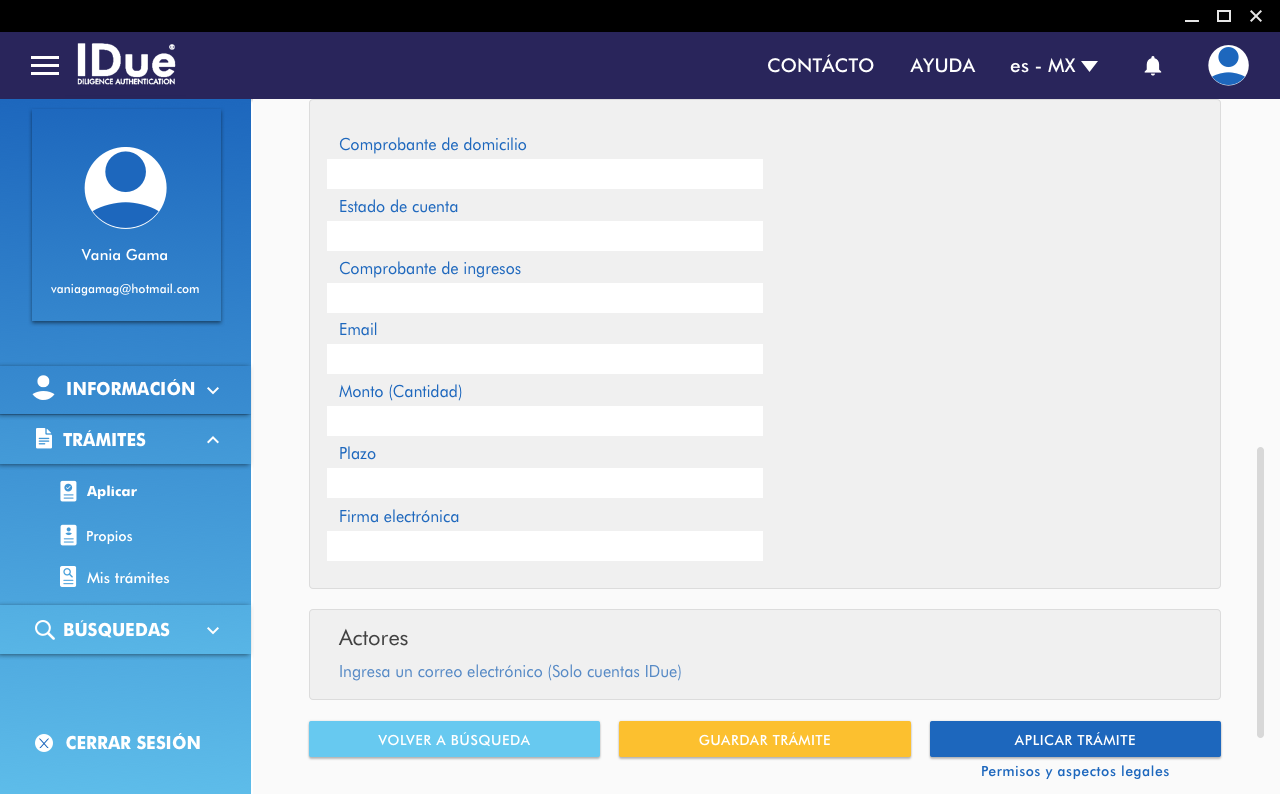Image resolution: width=1280 pixels, height=794 pixels.
Task: Open Permisos y aspectos legales link
Action: [1075, 772]
